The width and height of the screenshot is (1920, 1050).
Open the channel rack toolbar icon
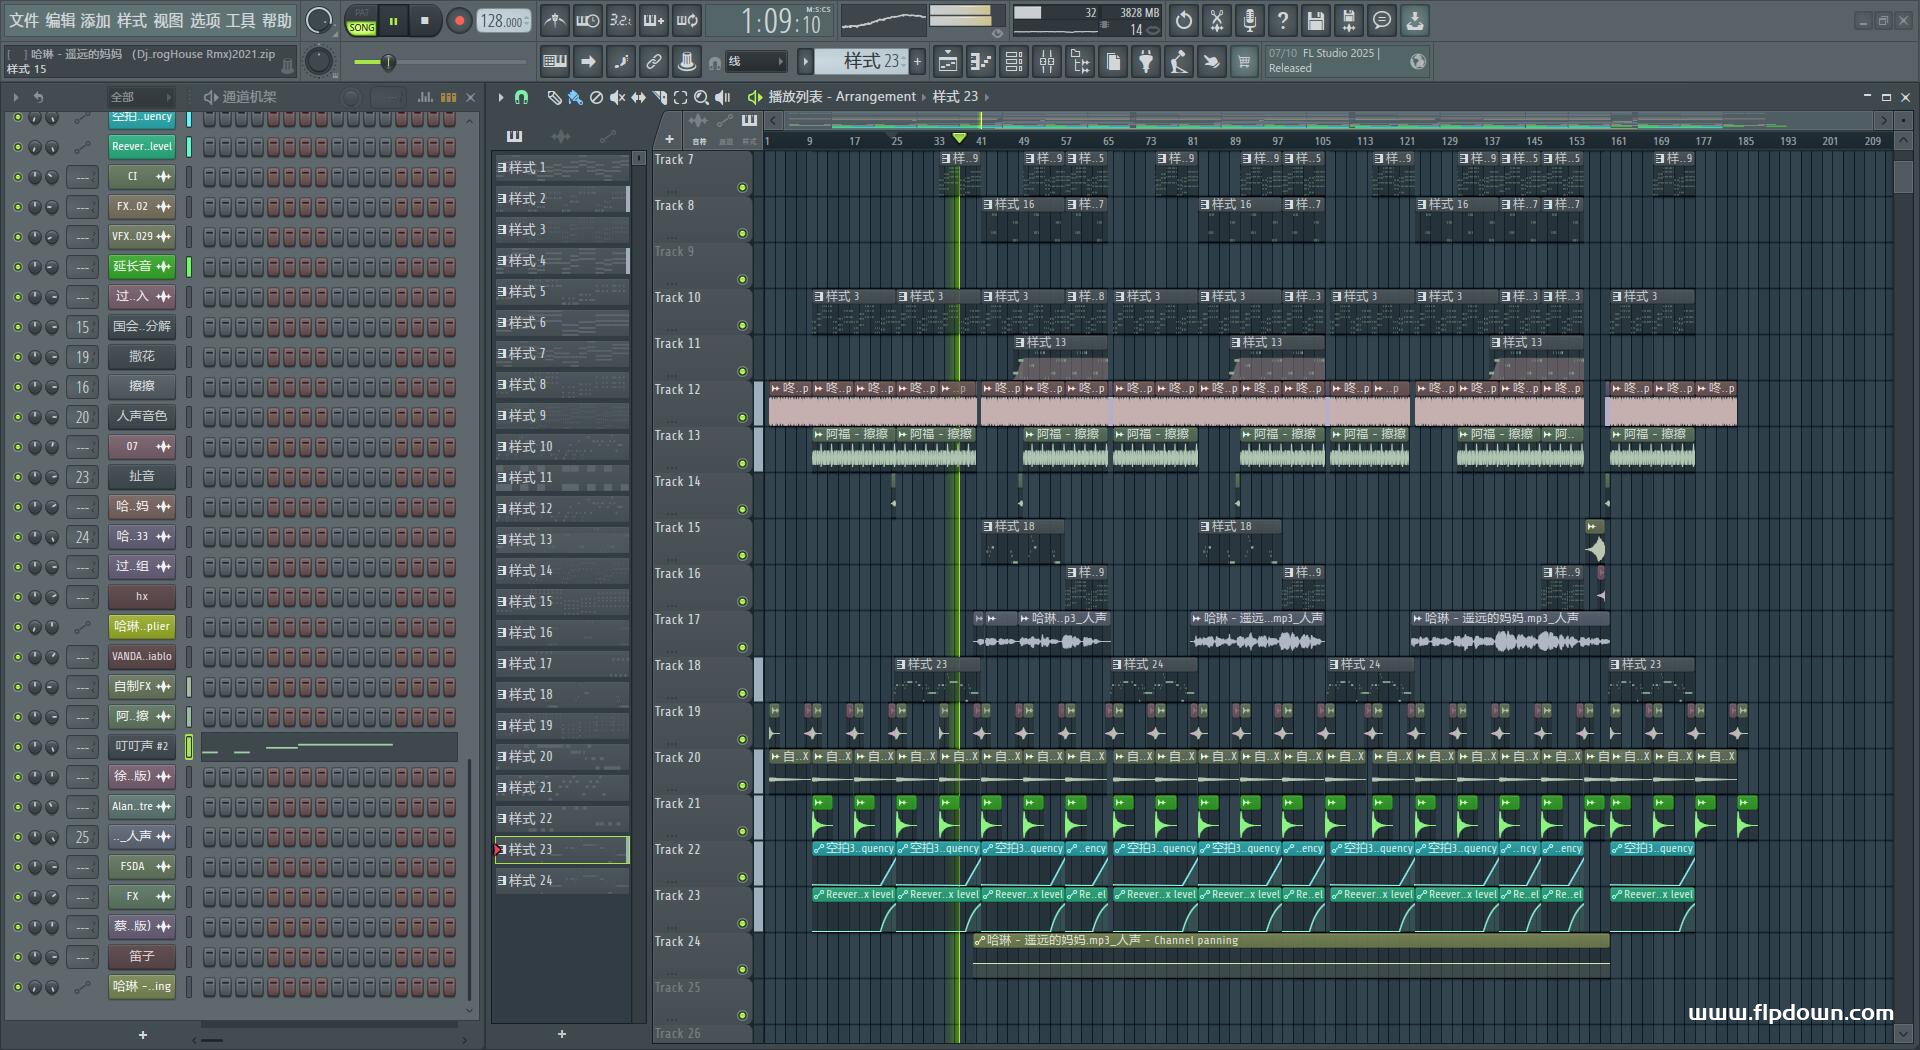point(1014,62)
